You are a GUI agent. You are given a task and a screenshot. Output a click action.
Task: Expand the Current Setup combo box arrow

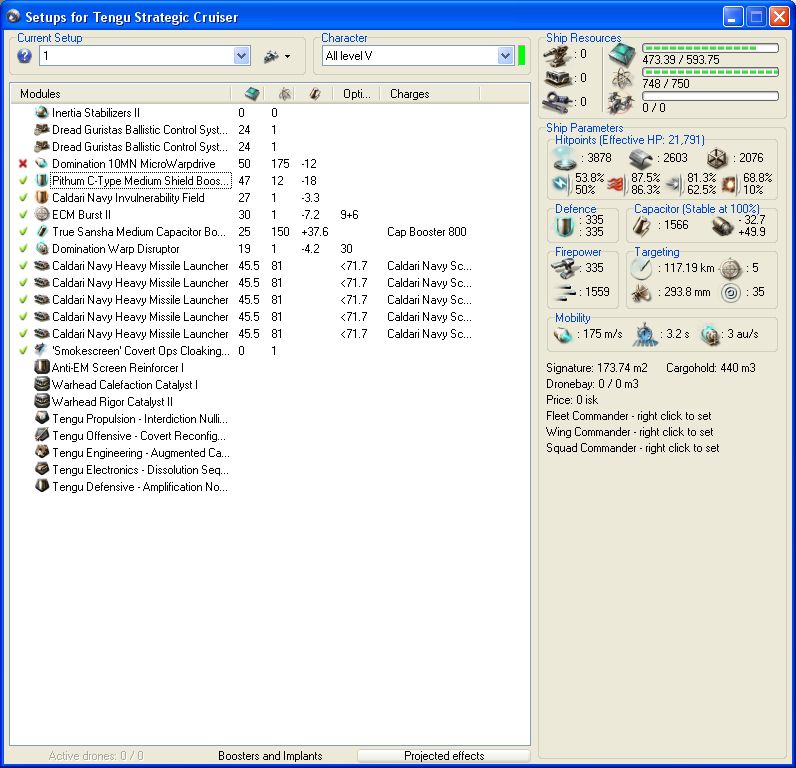tap(242, 55)
